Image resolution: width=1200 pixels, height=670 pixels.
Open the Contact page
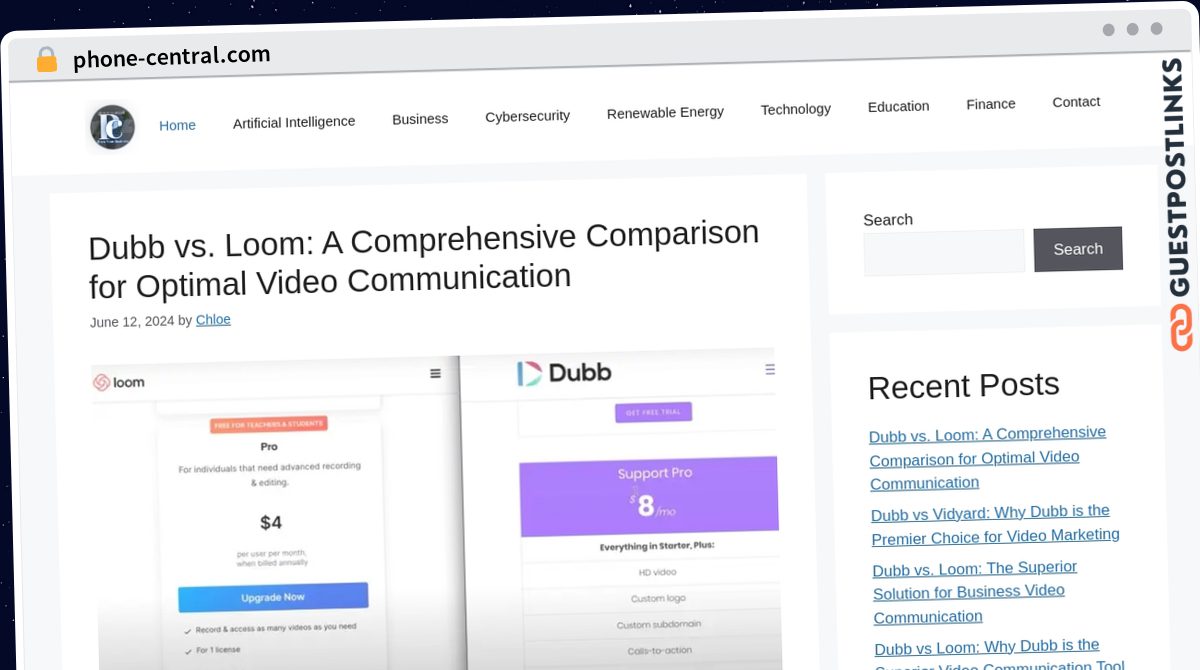[x=1076, y=102]
